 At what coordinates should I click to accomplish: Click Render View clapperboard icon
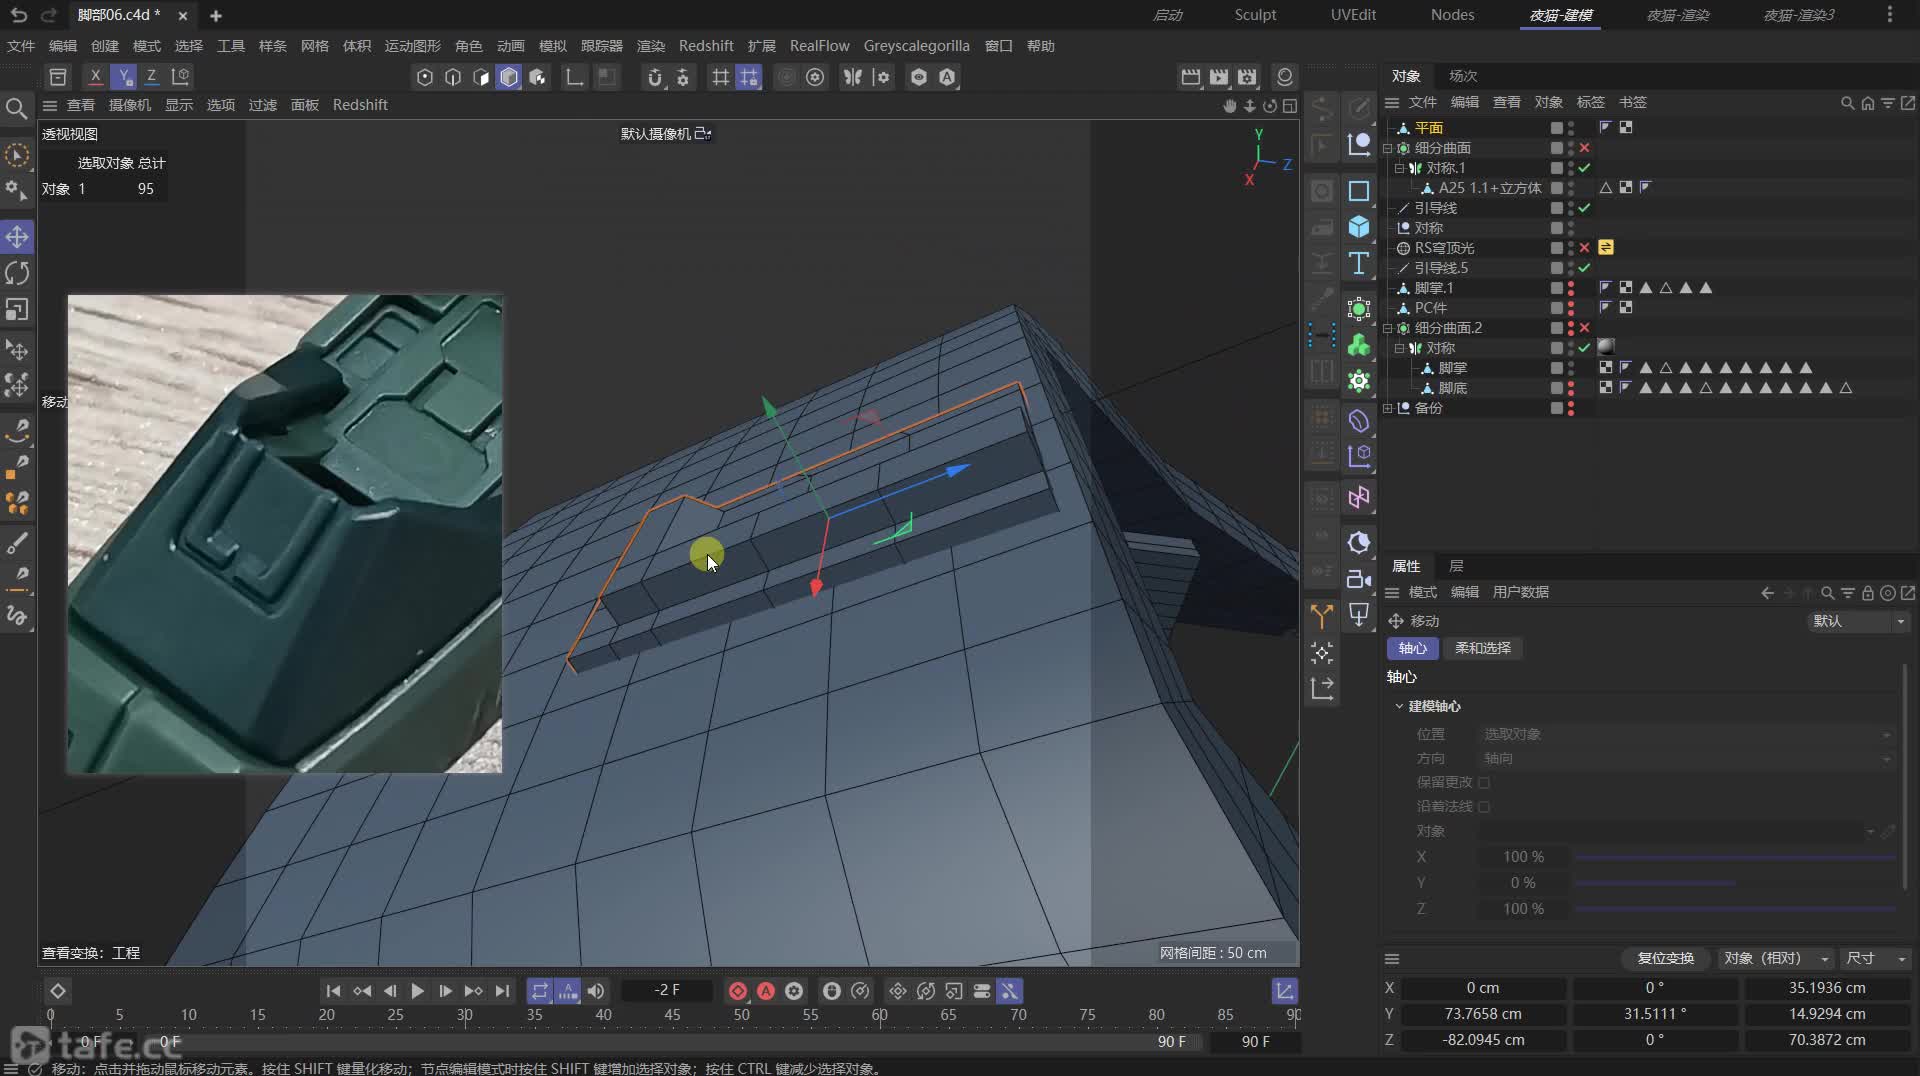[1191, 77]
